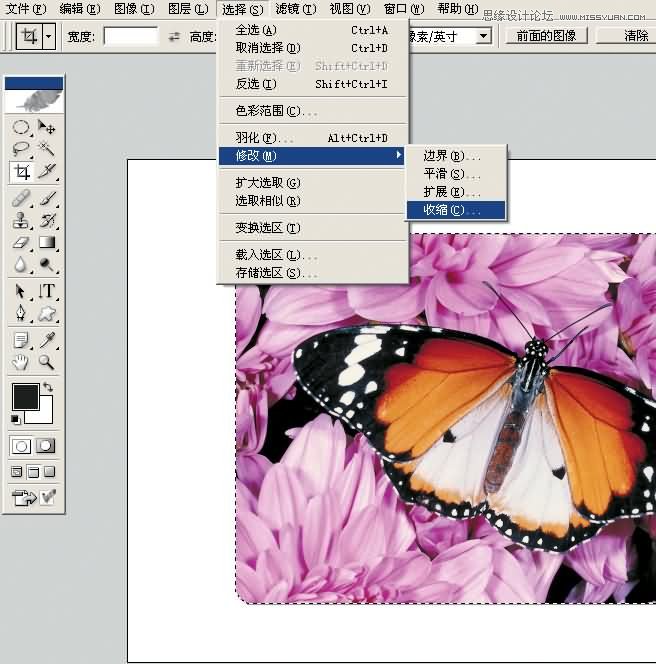Open the 视图(V) menu
This screenshot has height=664, width=656.
[x=350, y=9]
